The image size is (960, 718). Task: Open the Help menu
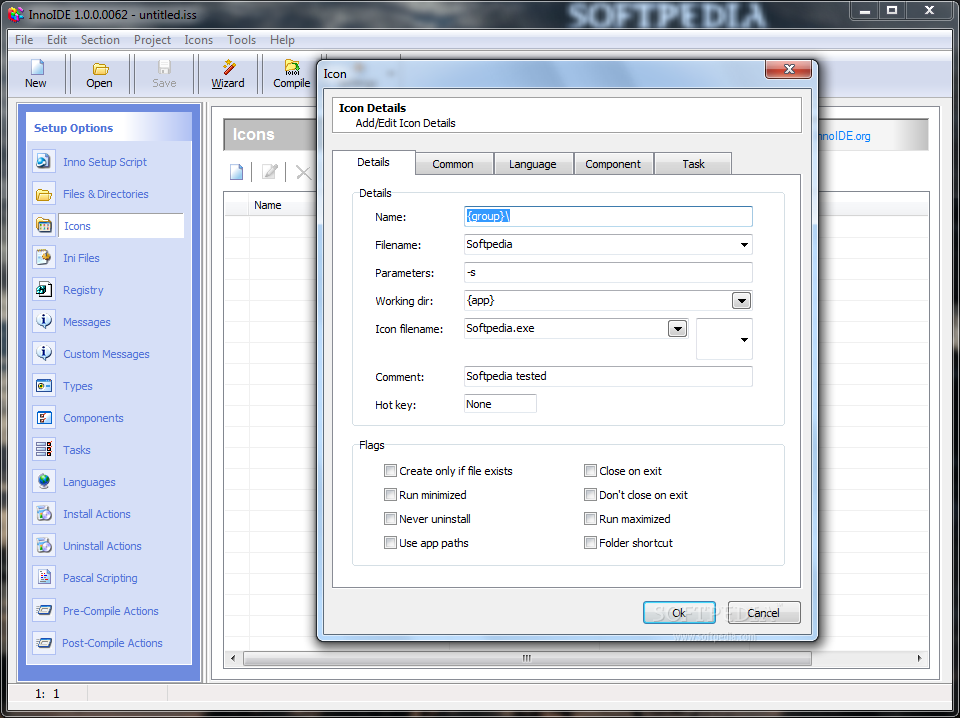[x=282, y=40]
